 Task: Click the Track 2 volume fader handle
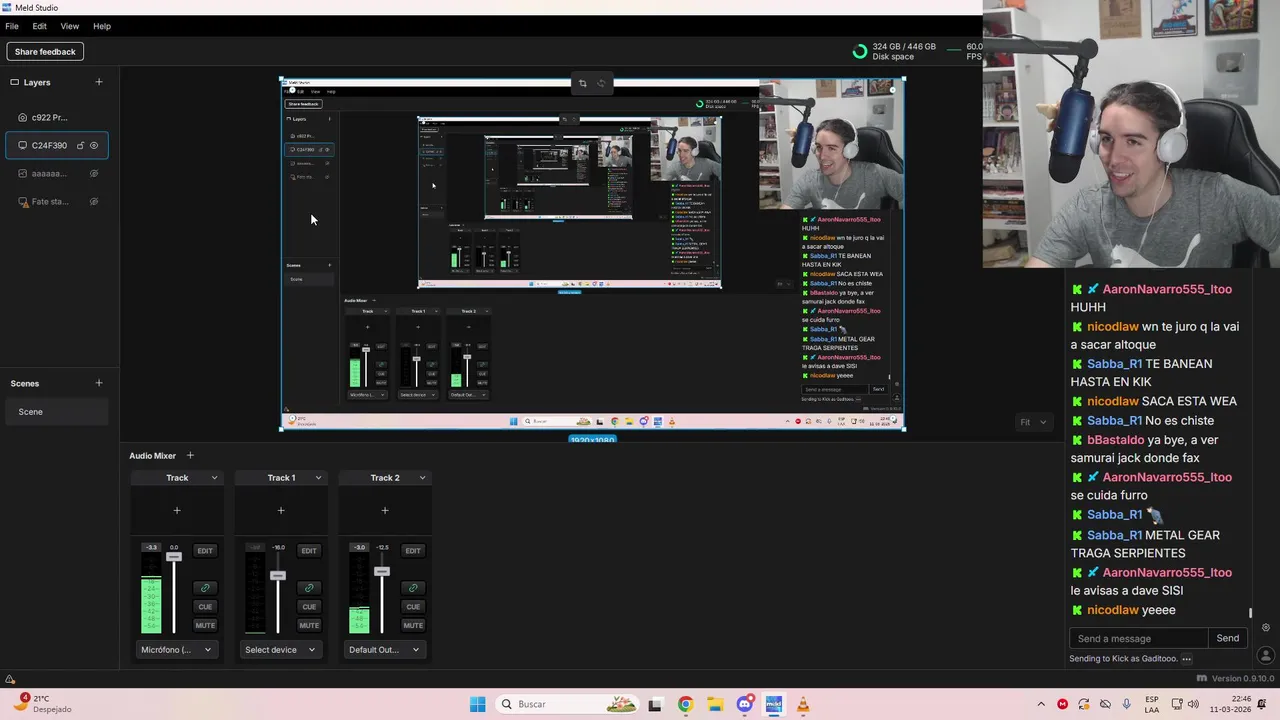click(382, 571)
